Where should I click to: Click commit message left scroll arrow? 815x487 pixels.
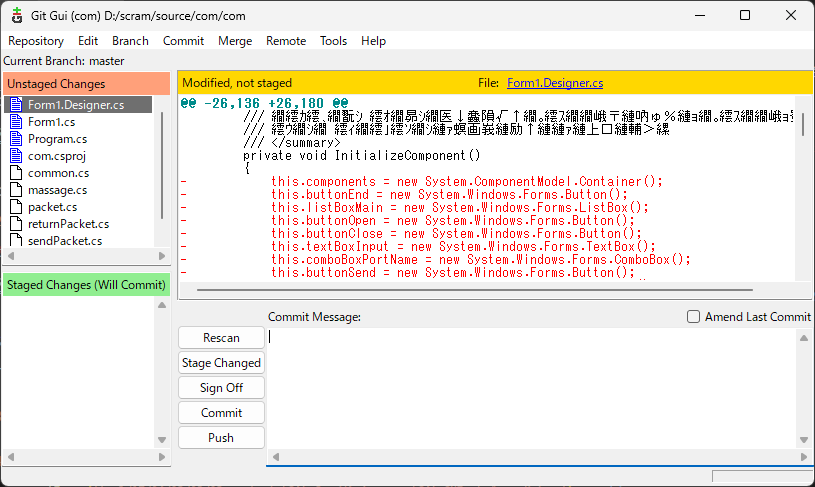click(276, 457)
